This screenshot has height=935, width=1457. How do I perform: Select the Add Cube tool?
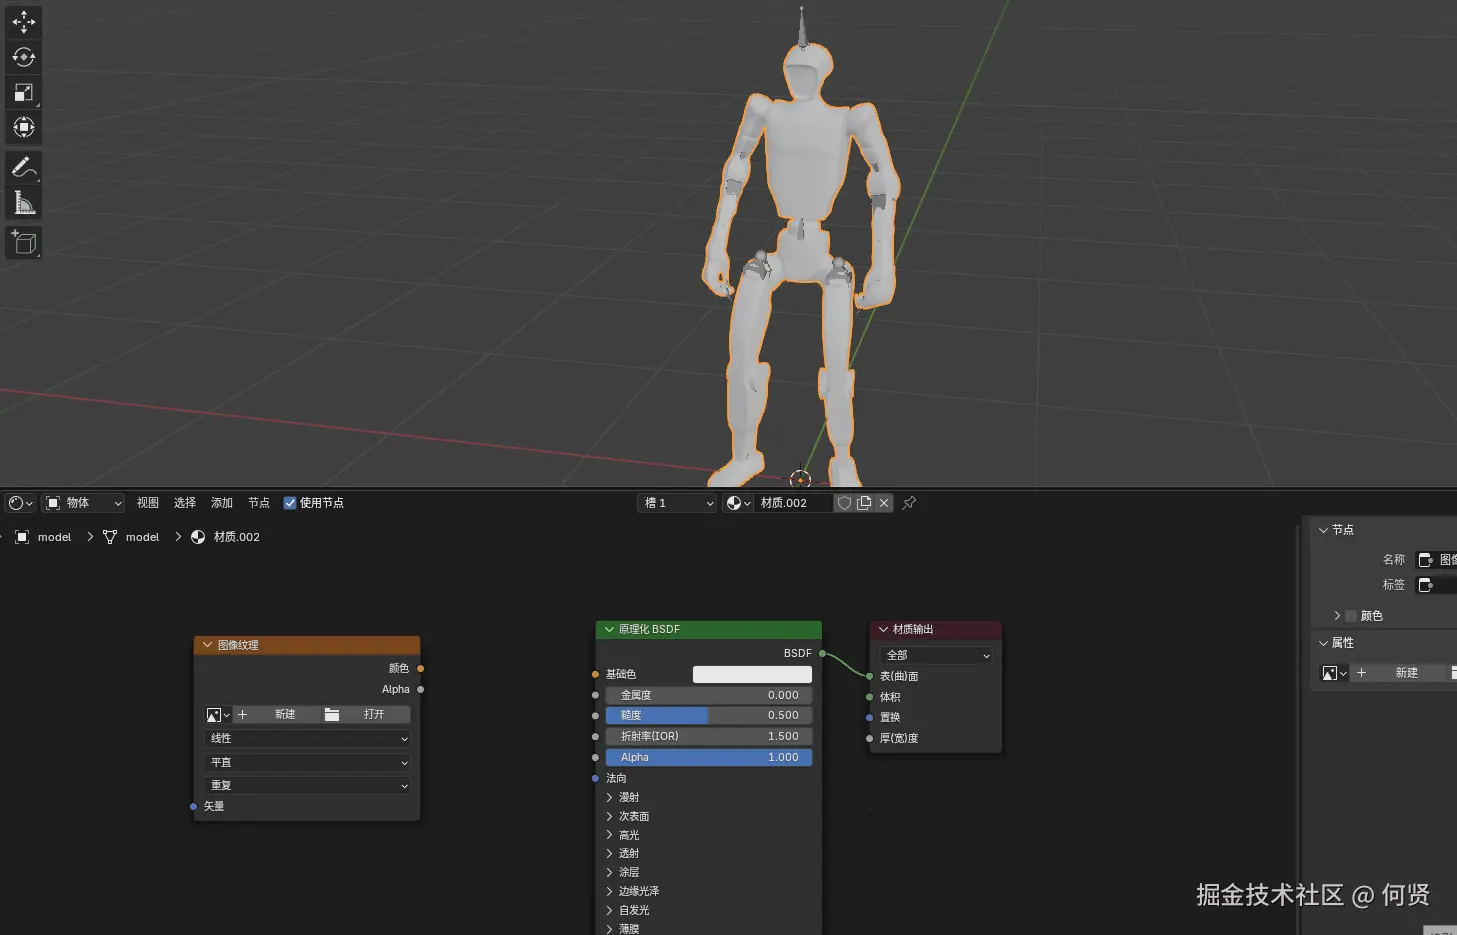tap(23, 242)
